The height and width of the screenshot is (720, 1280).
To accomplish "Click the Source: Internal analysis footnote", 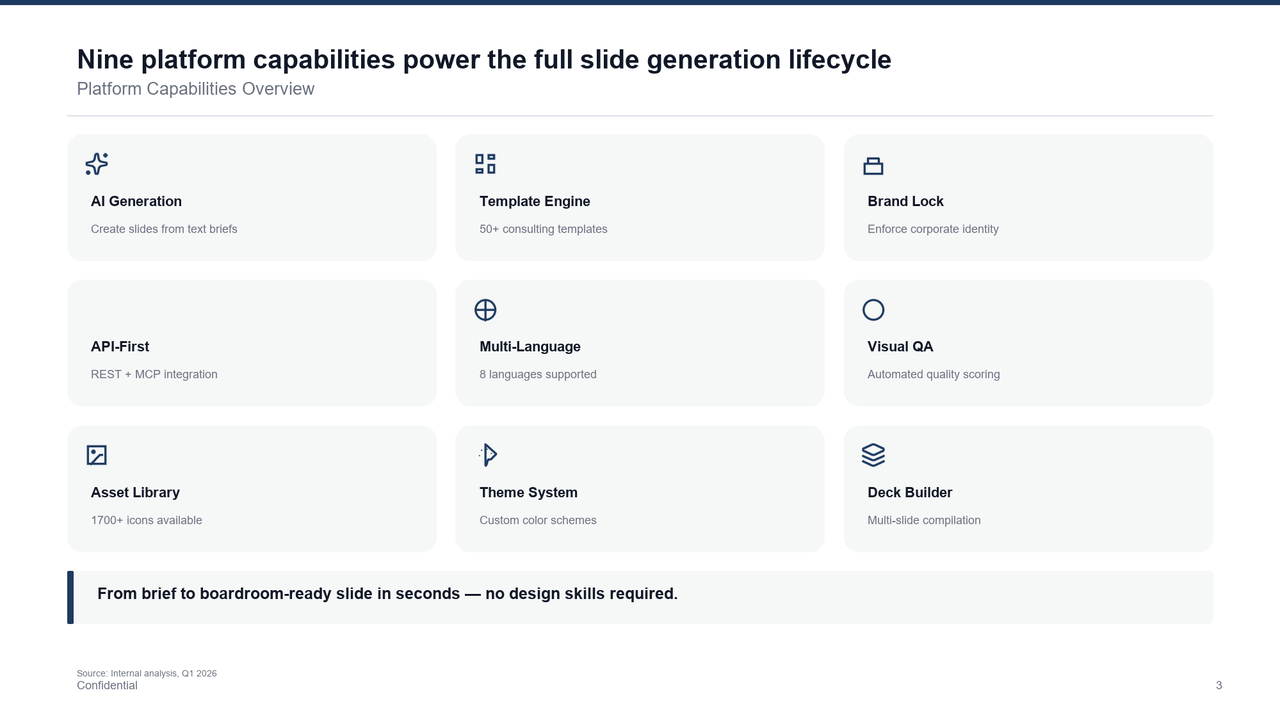I will coord(147,673).
